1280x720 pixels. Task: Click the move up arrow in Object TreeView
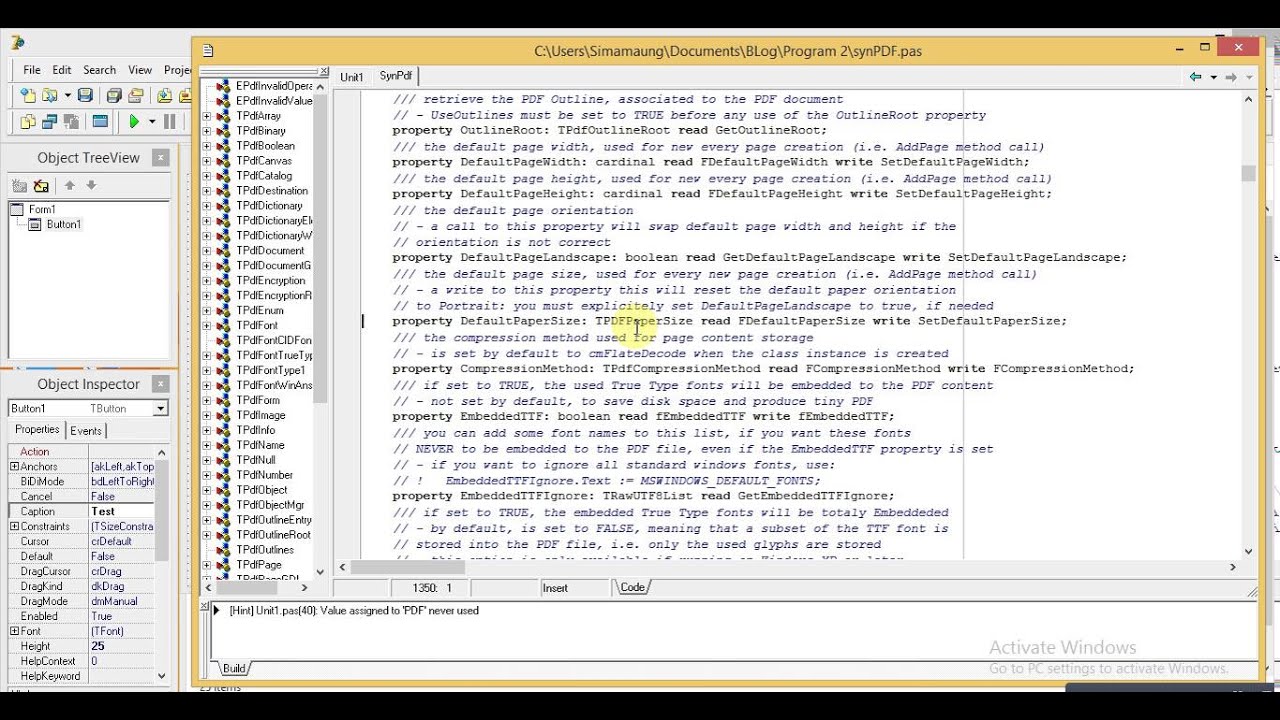[70, 185]
